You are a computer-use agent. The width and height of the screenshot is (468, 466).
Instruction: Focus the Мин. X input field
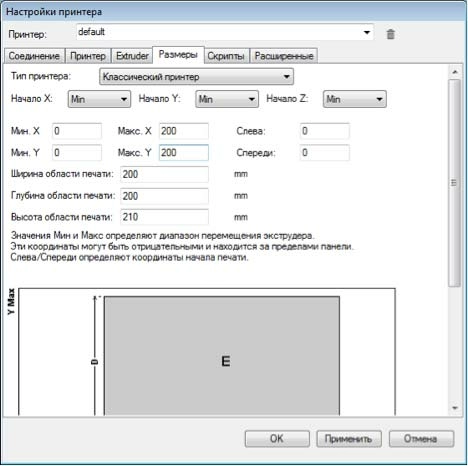[x=77, y=131]
